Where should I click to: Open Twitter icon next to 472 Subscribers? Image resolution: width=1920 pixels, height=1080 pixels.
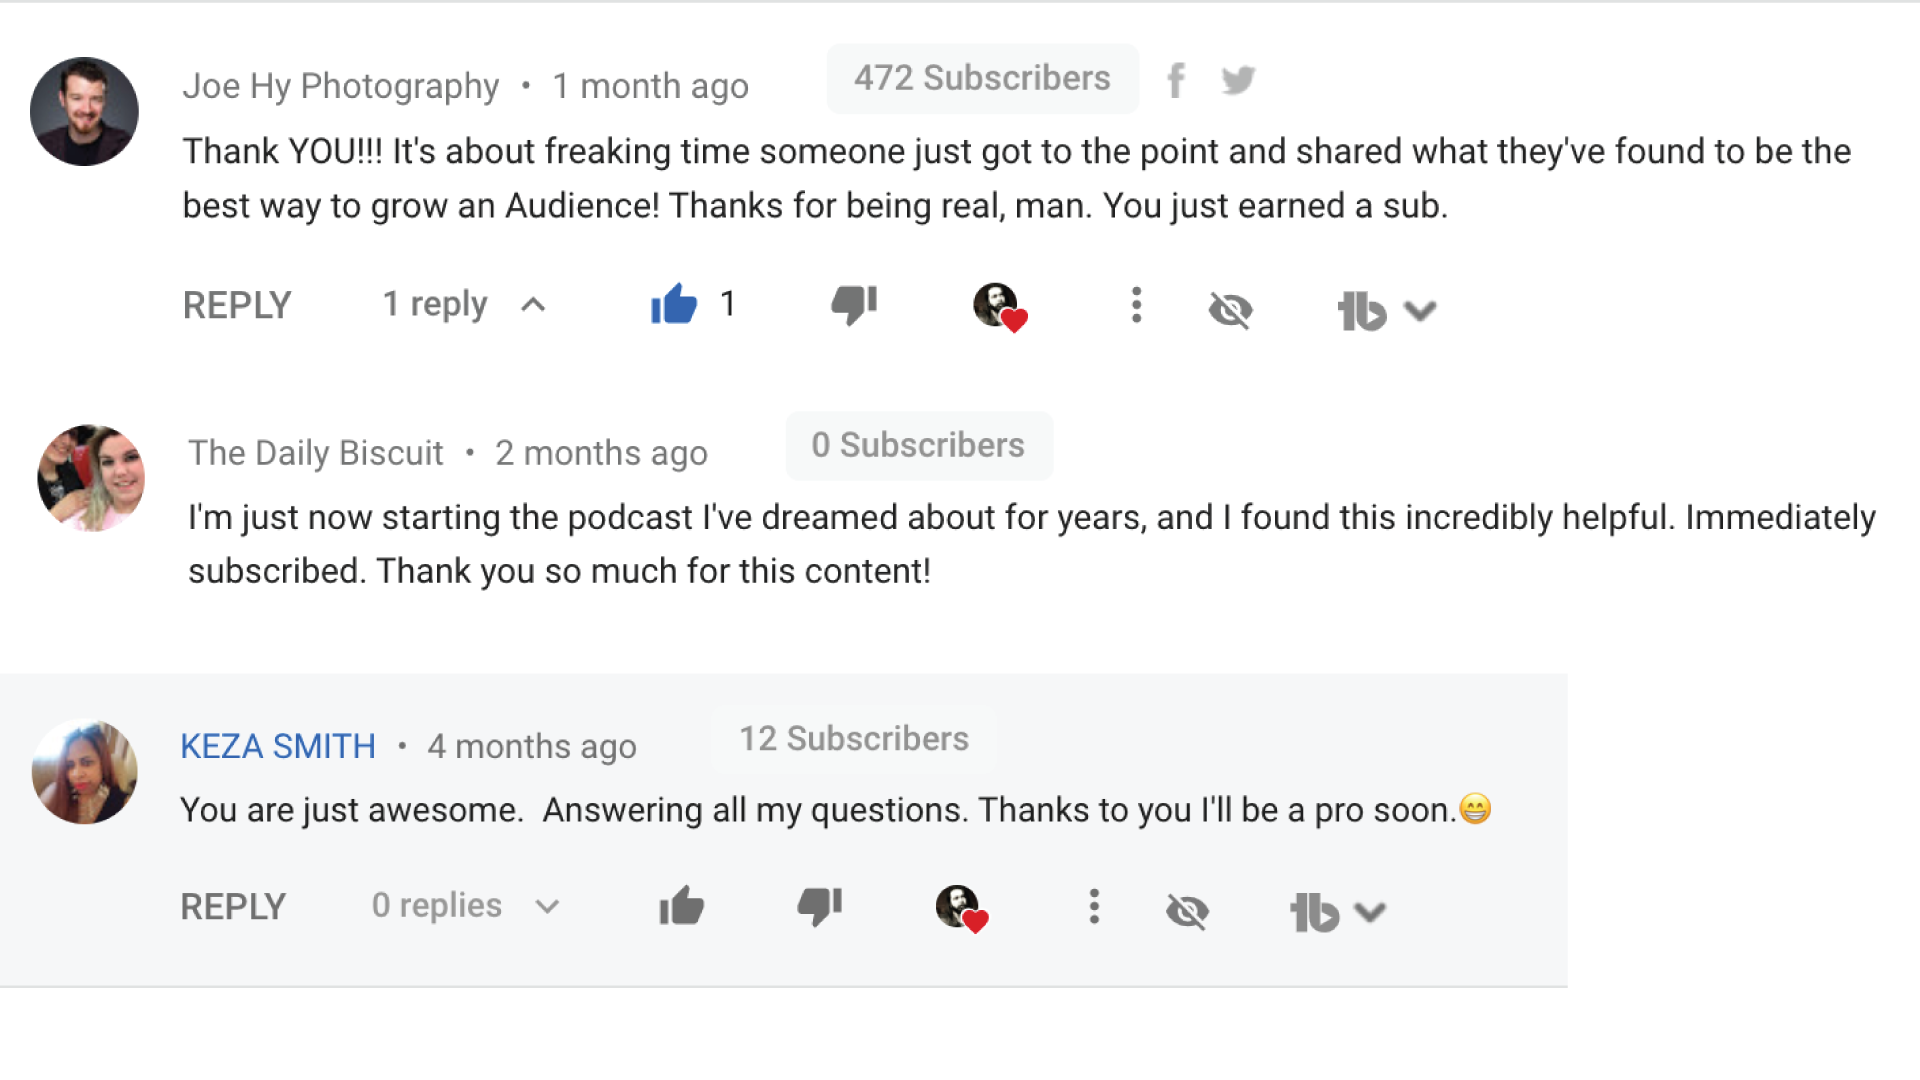(1238, 80)
